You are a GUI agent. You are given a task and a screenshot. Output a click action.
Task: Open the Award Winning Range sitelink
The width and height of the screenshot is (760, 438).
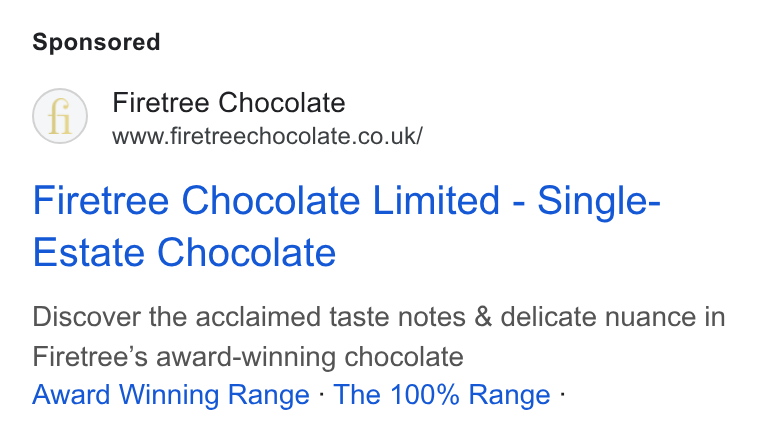tap(171, 394)
